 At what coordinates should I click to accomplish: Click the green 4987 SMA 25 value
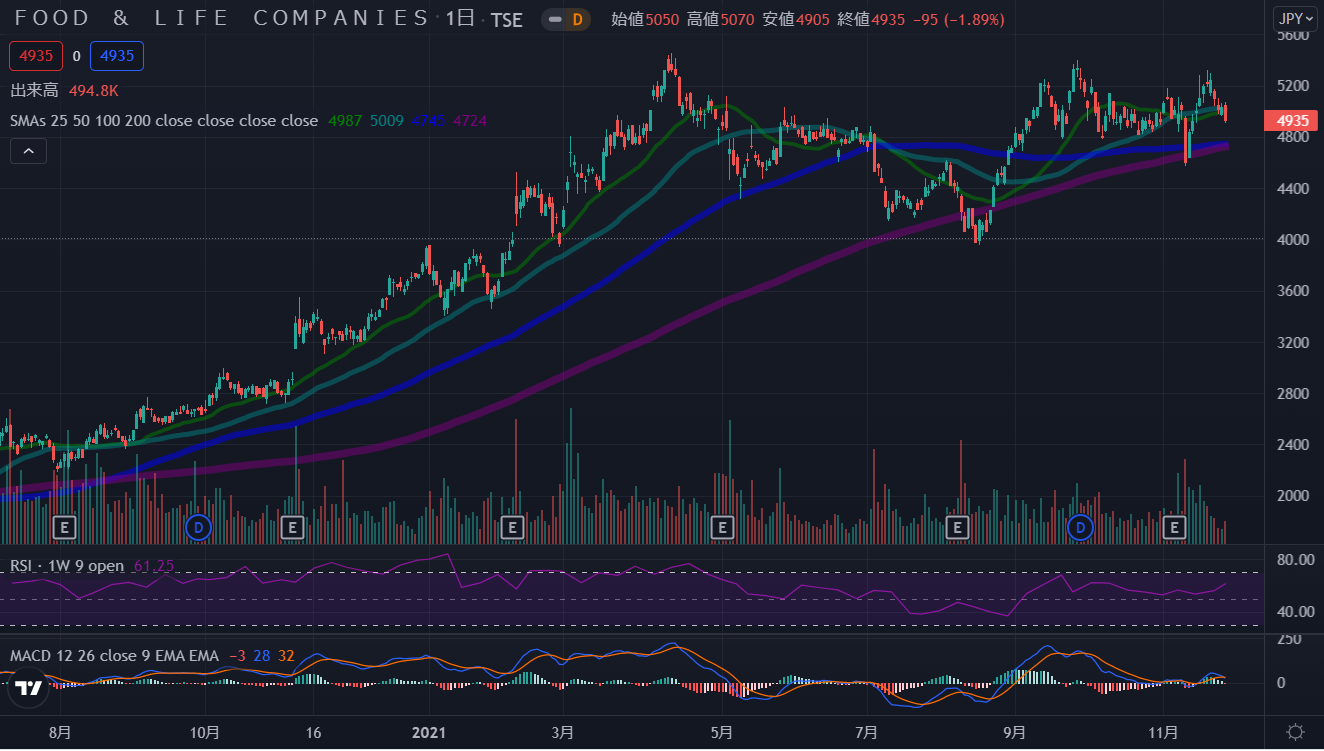346,121
